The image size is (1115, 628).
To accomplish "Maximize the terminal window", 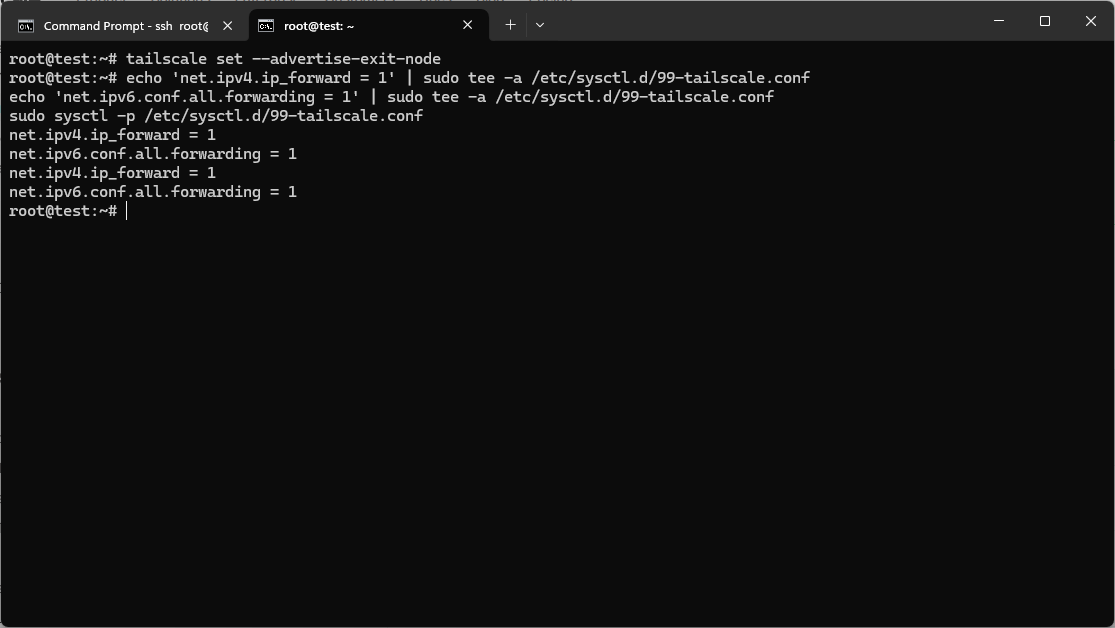I will point(1045,21).
